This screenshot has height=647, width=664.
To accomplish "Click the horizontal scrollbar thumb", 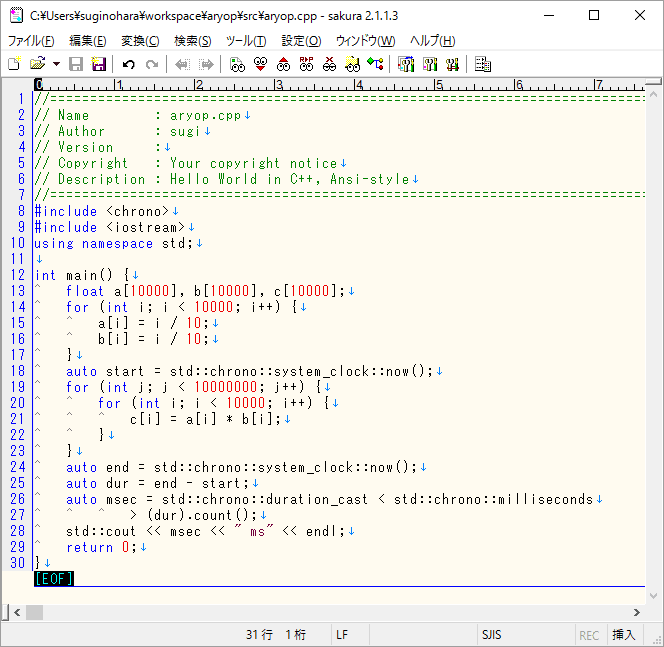I will click(x=34, y=612).
